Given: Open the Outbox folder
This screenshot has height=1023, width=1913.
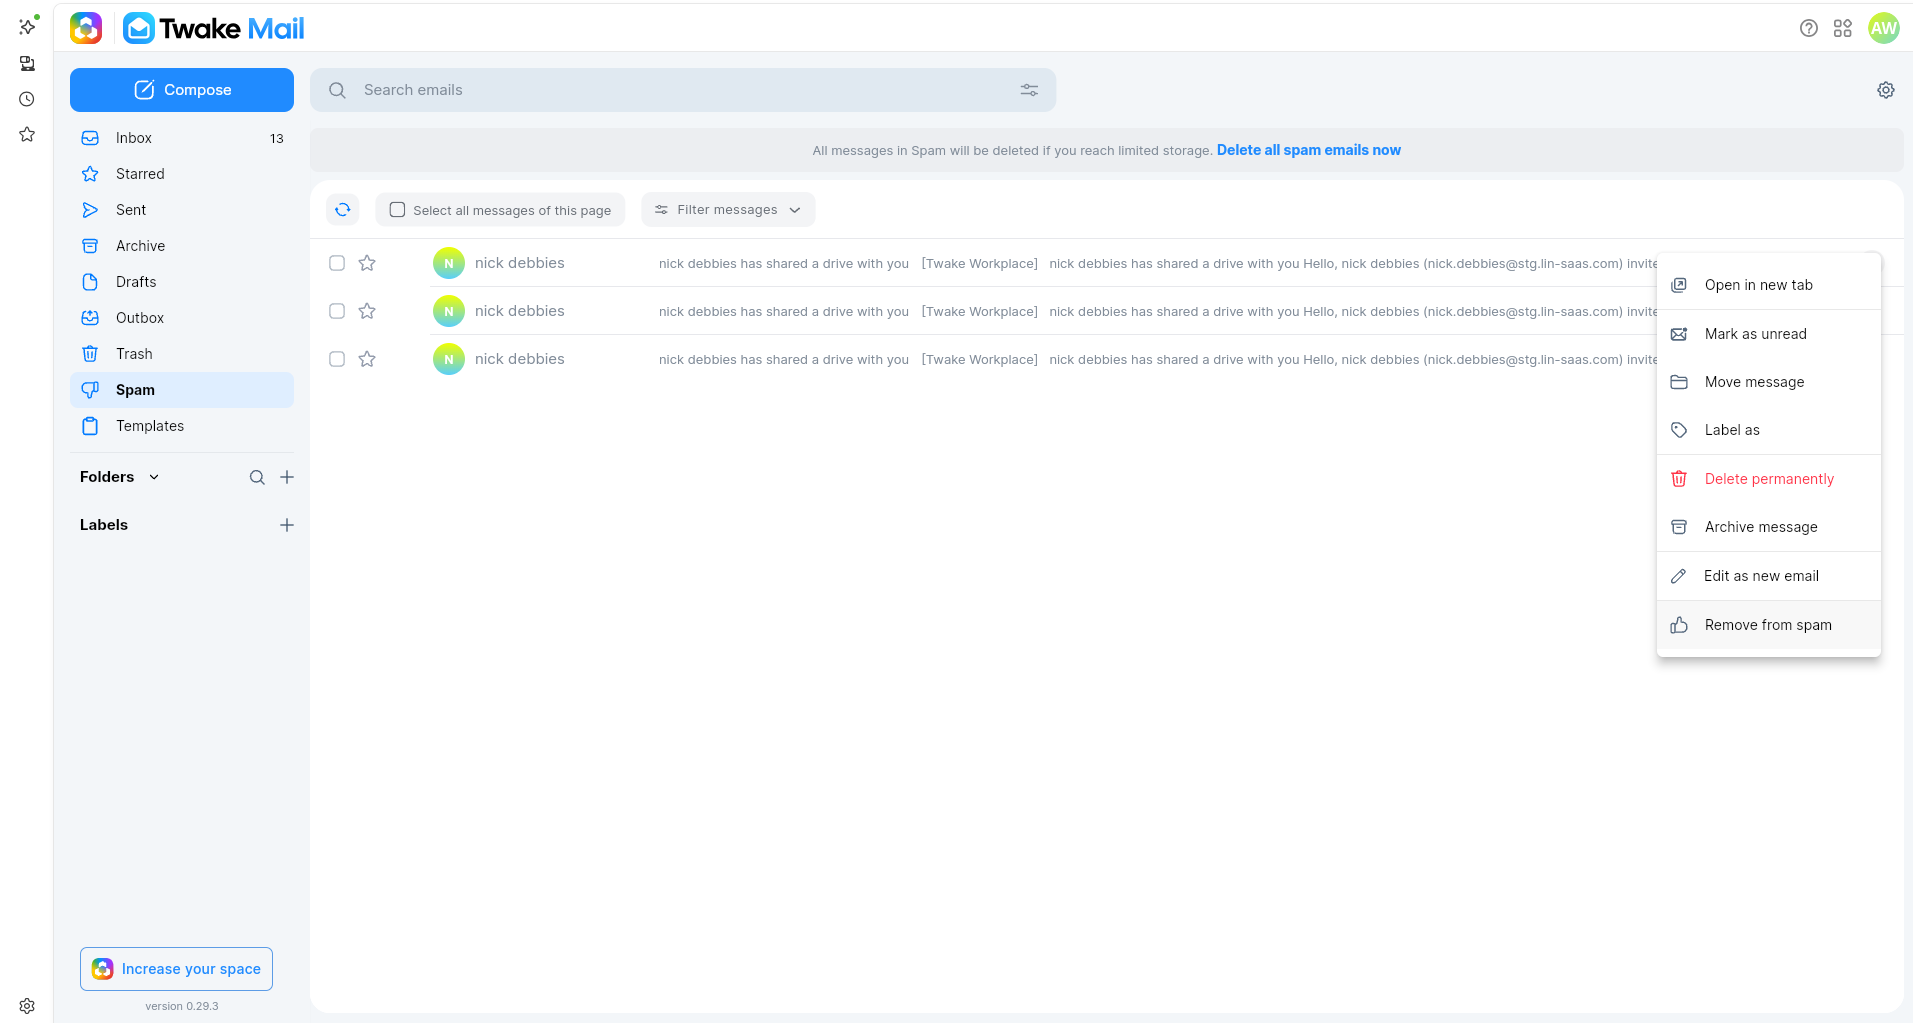Looking at the screenshot, I should click(182, 318).
